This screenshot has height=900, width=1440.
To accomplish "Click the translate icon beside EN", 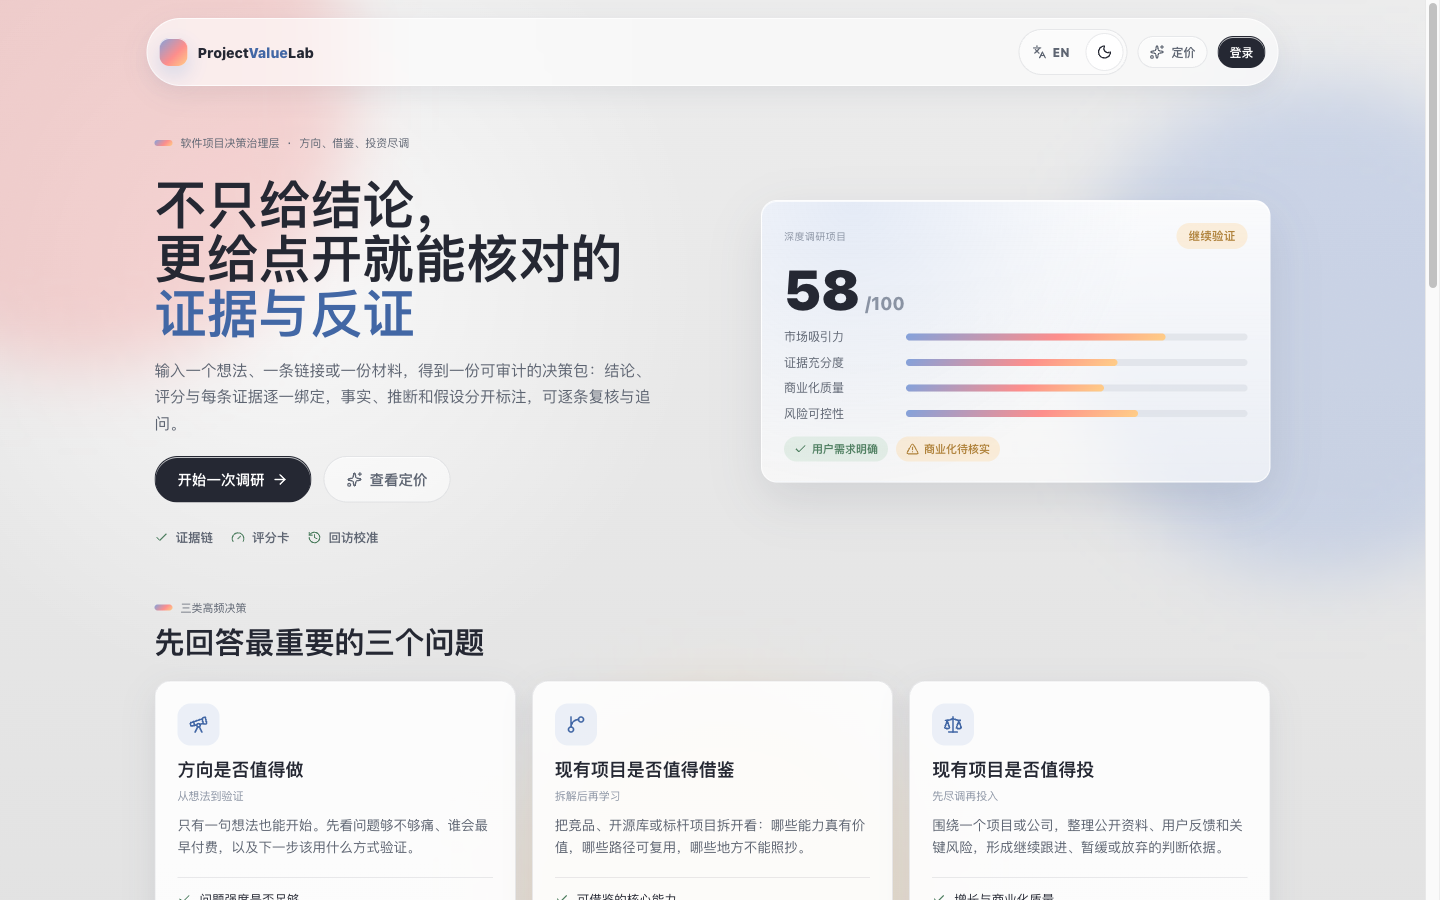I will [x=1039, y=52].
